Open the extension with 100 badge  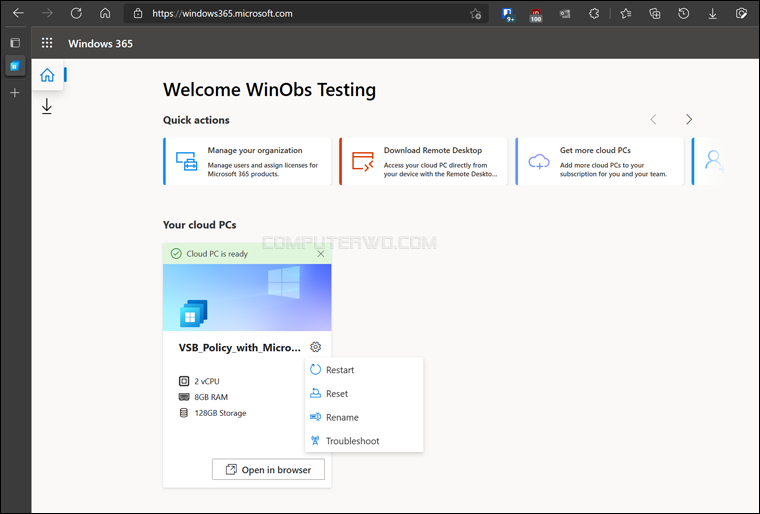point(536,15)
